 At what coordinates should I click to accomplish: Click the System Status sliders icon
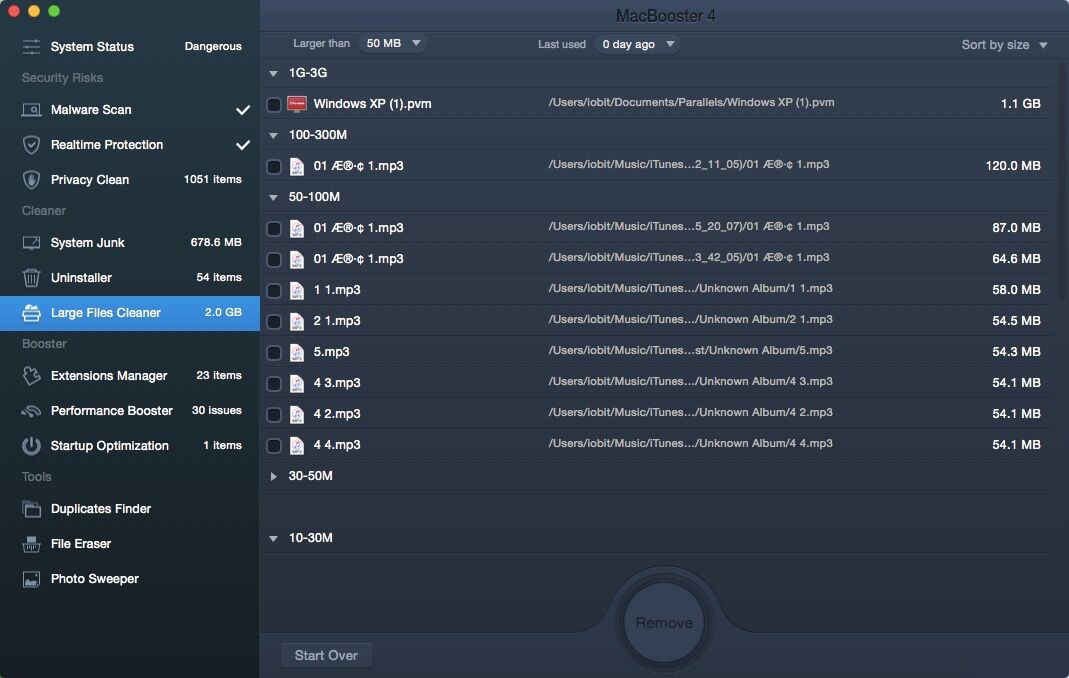(x=31, y=46)
